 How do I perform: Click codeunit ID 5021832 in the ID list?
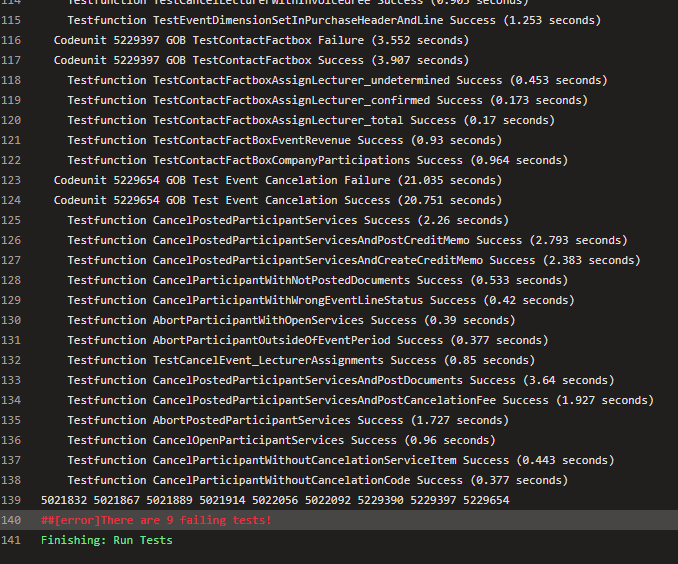coord(64,500)
